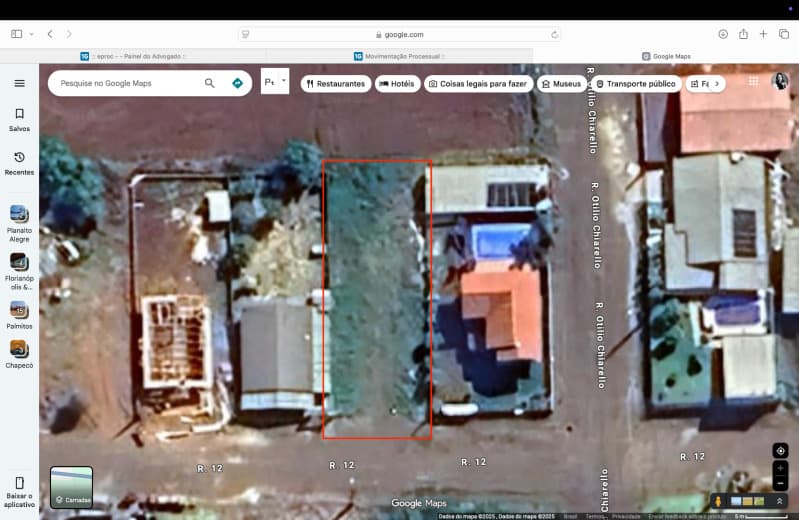Open the Planalto Alegre recent place
This screenshot has height=520, width=799.
[x=19, y=224]
